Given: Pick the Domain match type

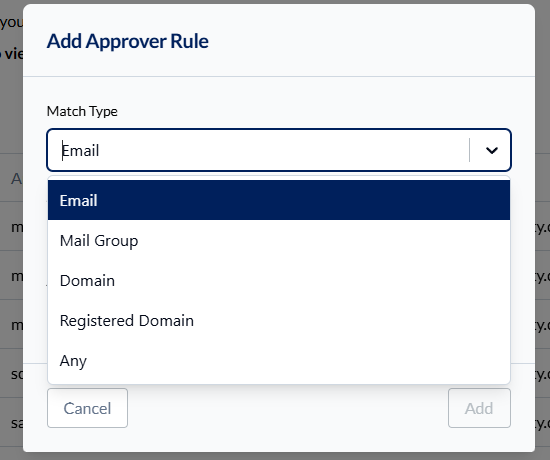Looking at the screenshot, I should (x=279, y=280).
